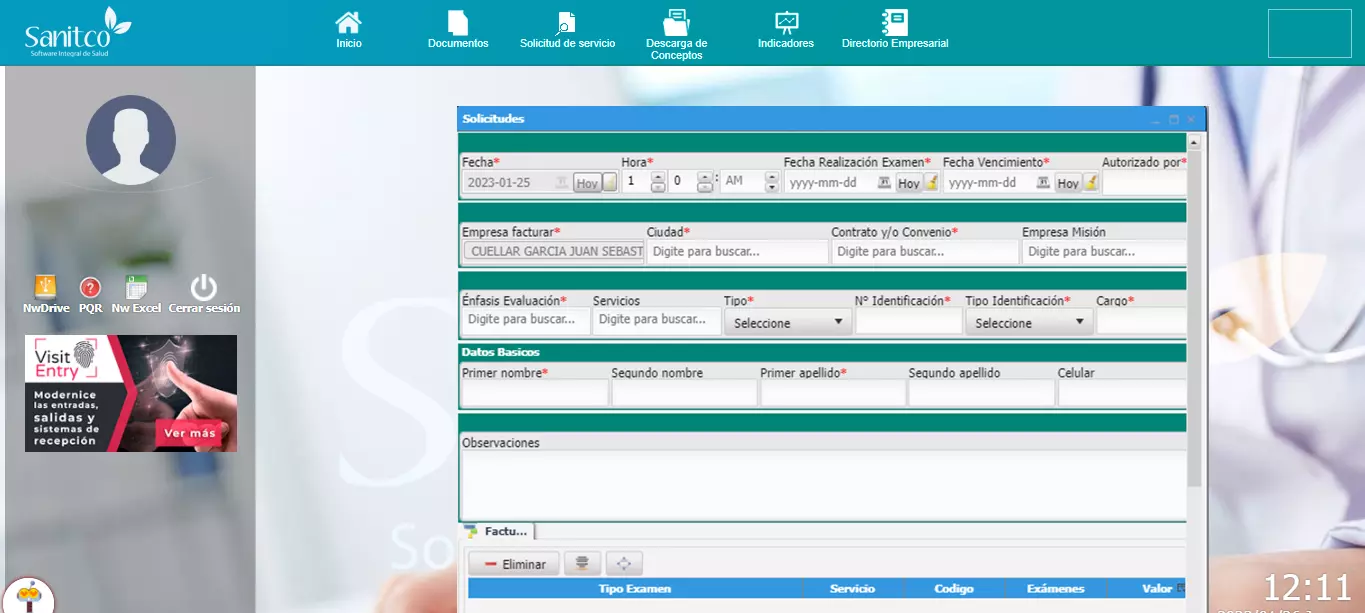
Task: Launch NwDrive from sidebar
Action: coord(46,288)
